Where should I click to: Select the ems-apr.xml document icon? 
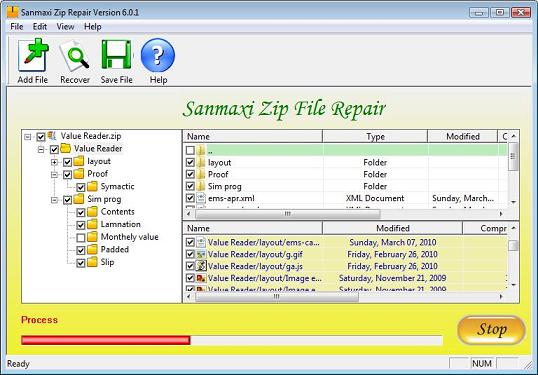coord(201,198)
